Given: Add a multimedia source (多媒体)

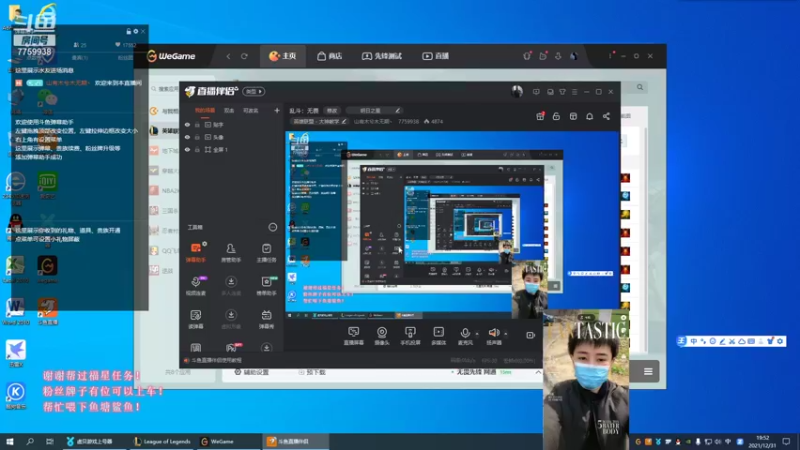Looking at the screenshot, I should coord(439,336).
